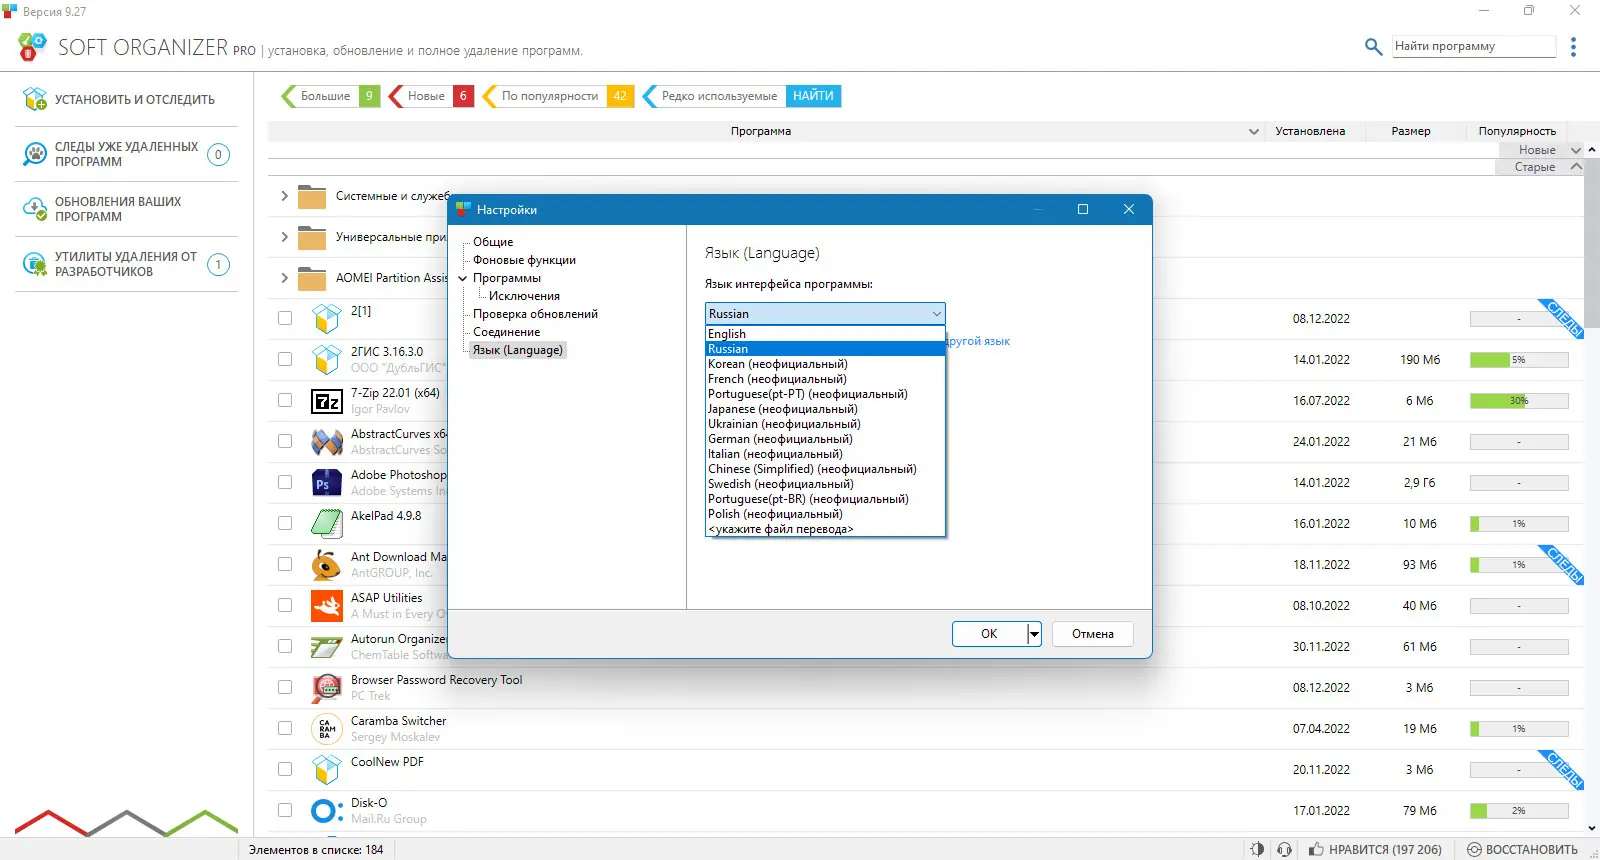Select the ASAP Utilities checkbox
This screenshot has height=860, width=1600.
[x=285, y=605]
